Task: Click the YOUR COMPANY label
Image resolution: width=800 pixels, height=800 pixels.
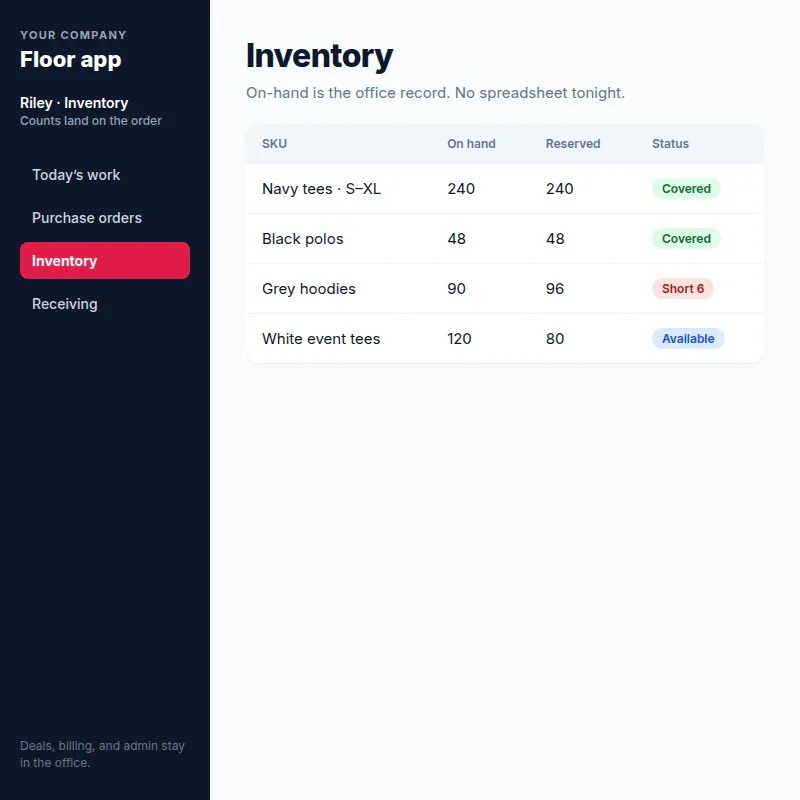Action: coord(73,35)
